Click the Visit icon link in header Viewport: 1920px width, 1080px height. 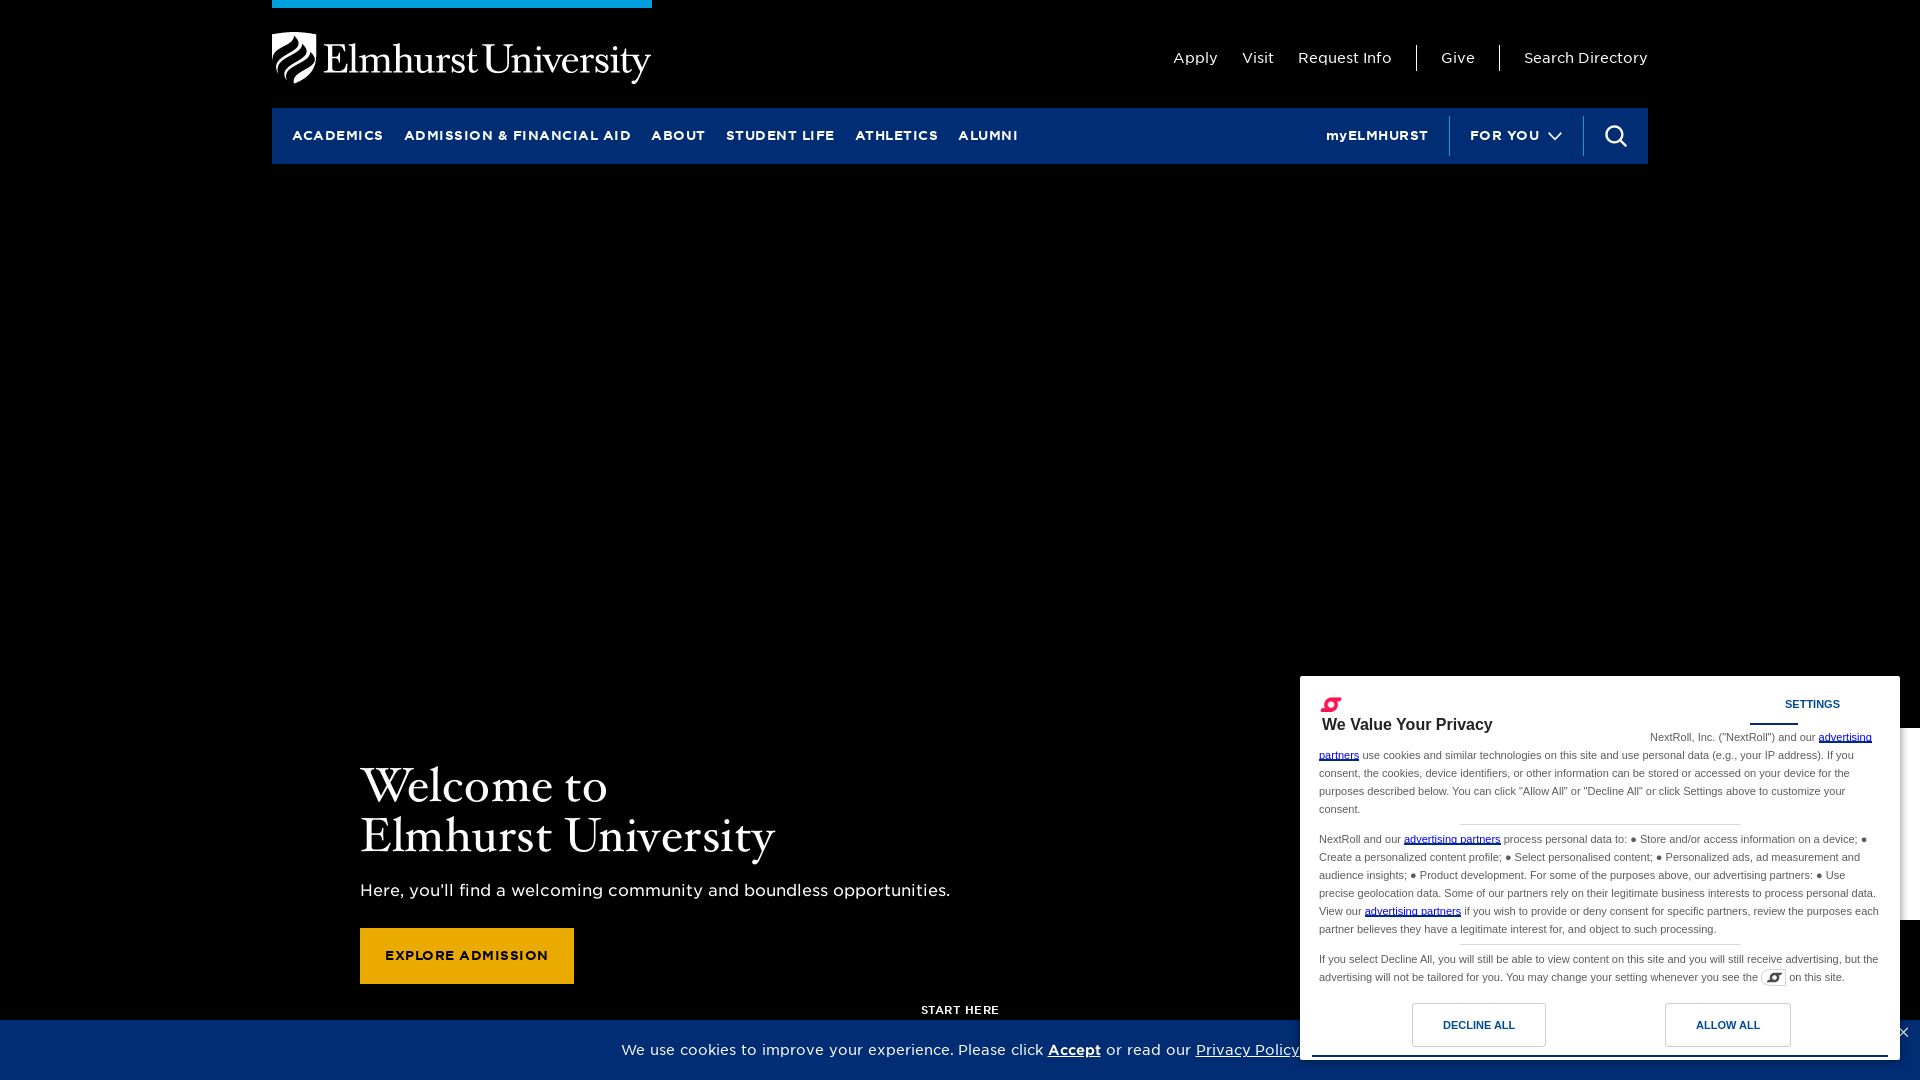click(x=1257, y=57)
